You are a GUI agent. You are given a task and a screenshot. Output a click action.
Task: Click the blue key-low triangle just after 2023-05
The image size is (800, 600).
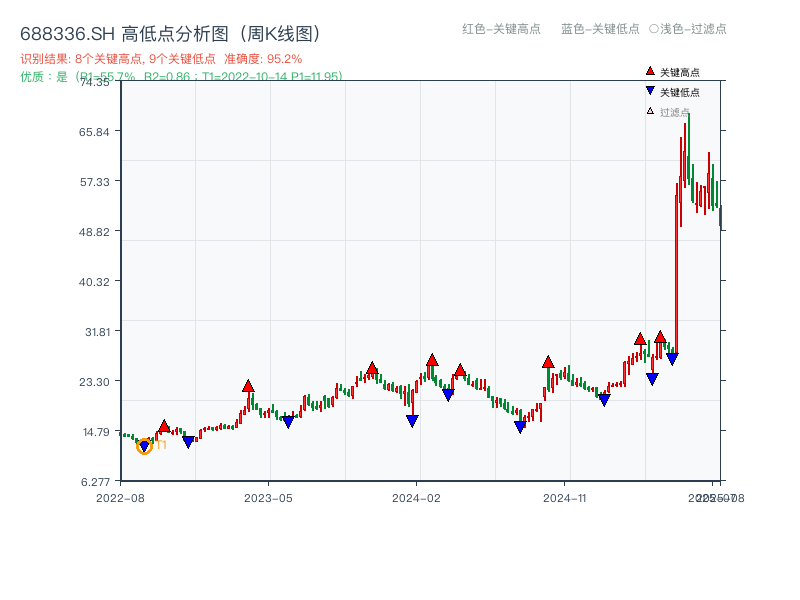288,422
